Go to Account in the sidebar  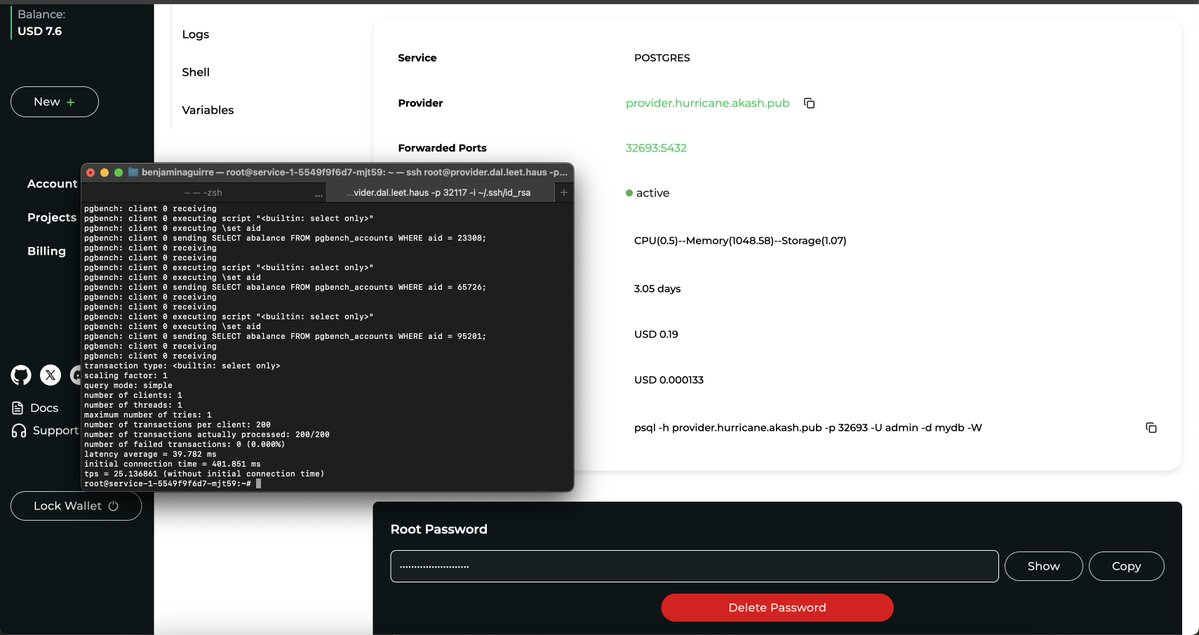point(52,184)
